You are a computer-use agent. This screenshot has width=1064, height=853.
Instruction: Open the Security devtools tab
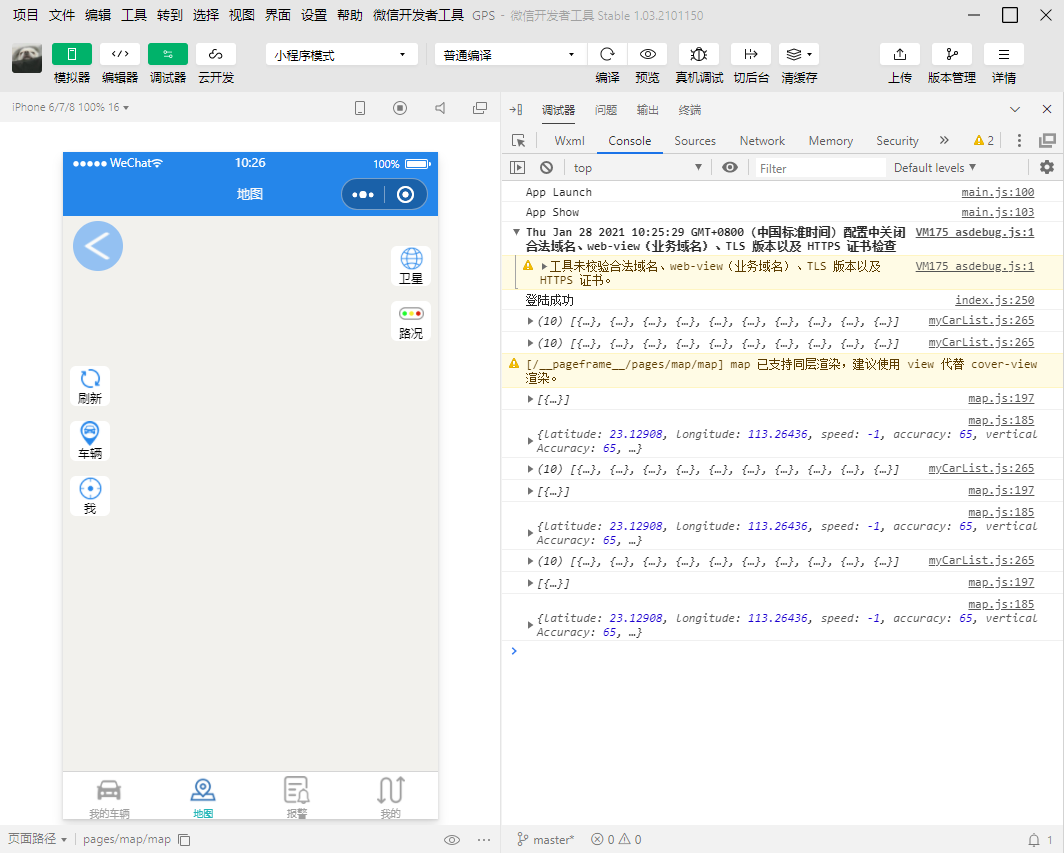(x=897, y=140)
